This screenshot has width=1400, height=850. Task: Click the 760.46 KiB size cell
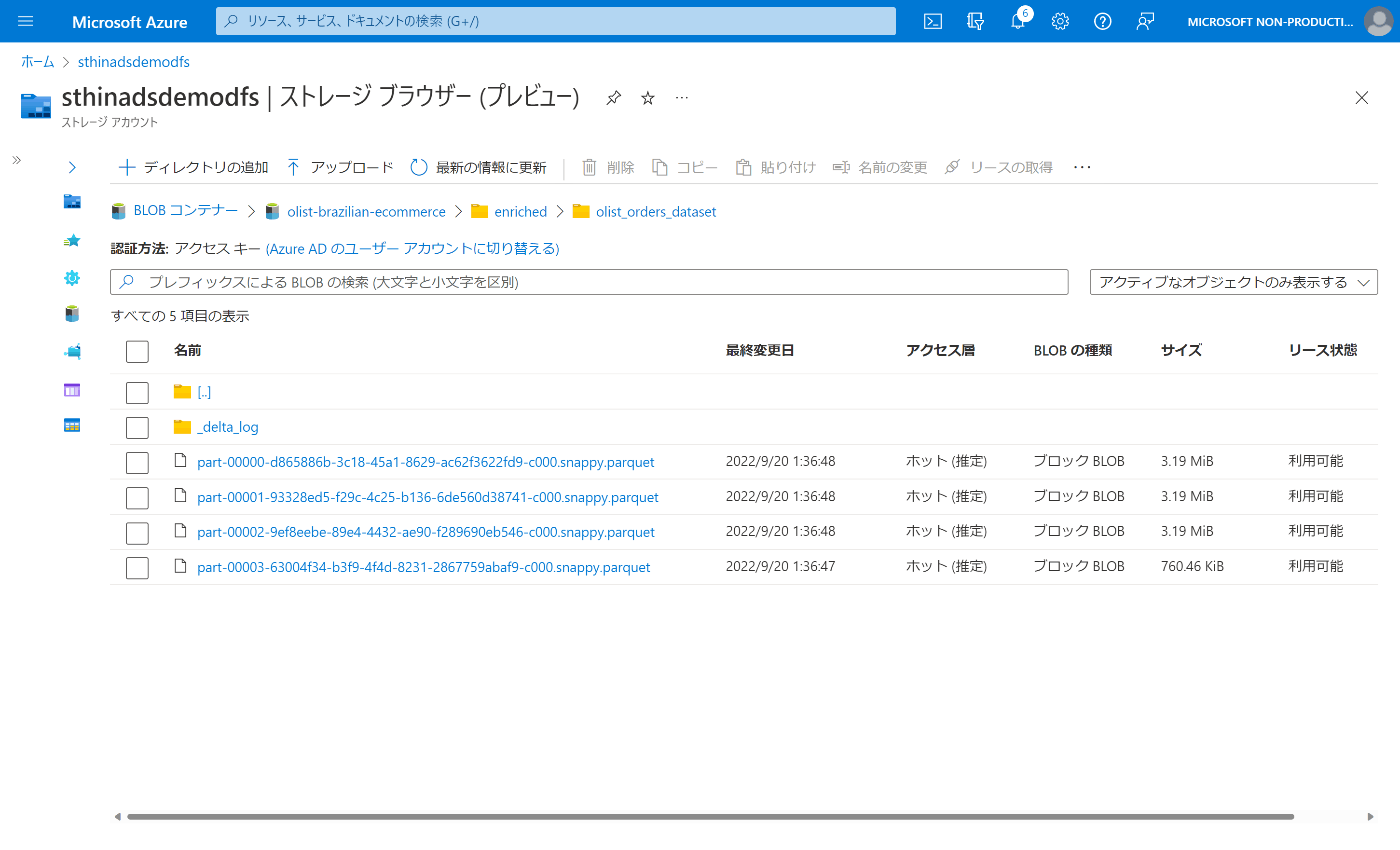point(1192,567)
